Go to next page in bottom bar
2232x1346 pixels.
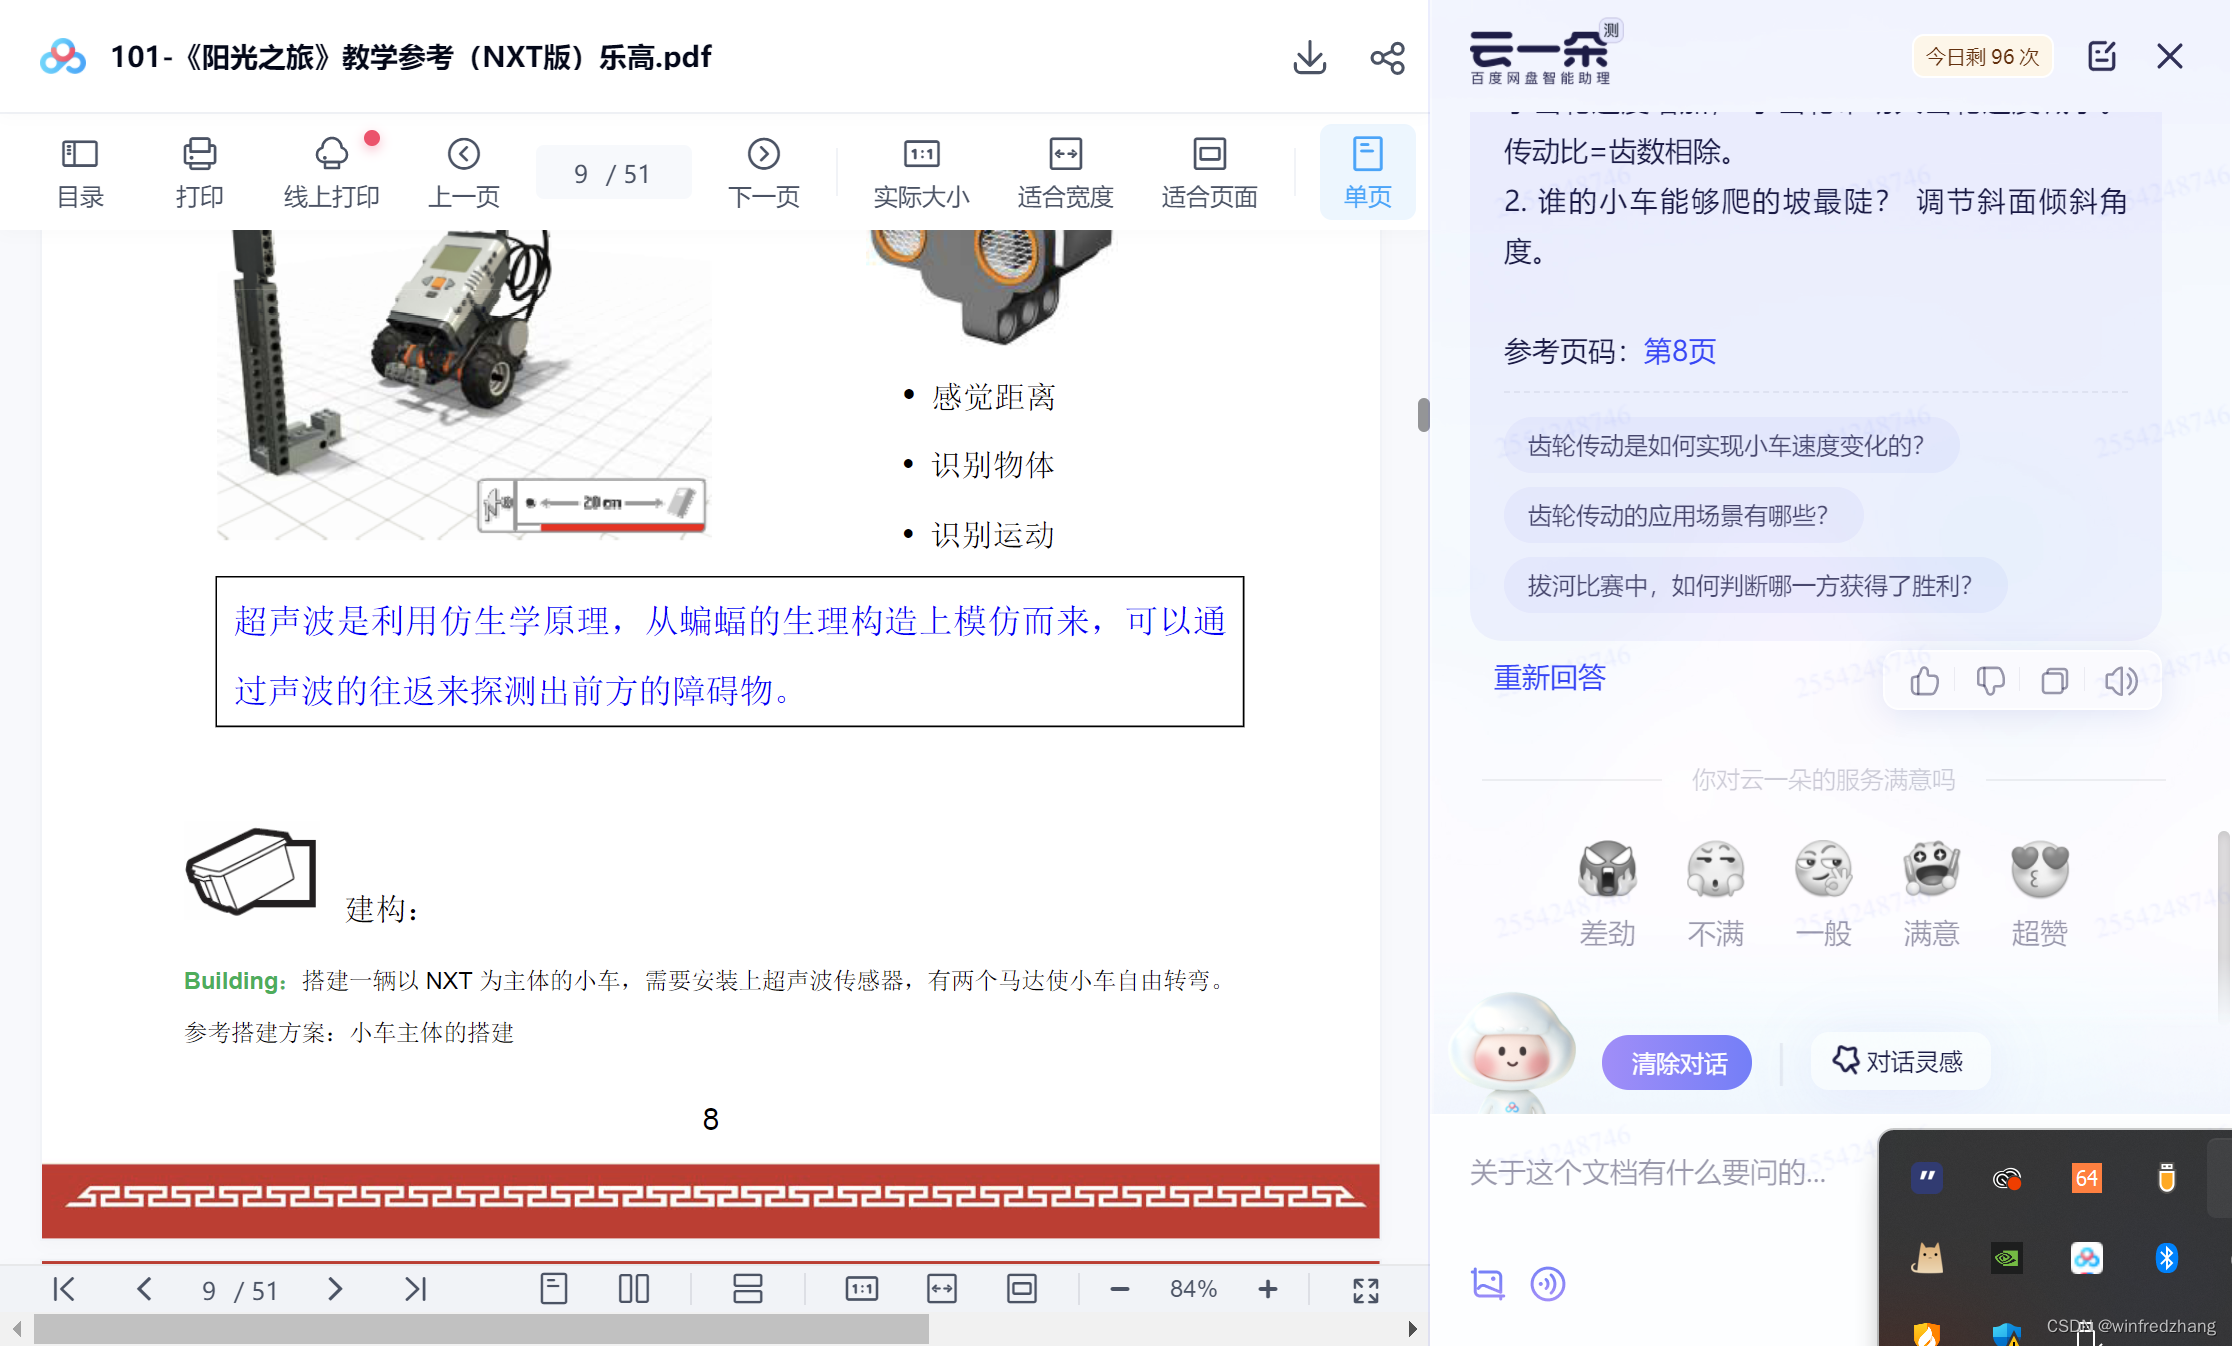coord(335,1289)
